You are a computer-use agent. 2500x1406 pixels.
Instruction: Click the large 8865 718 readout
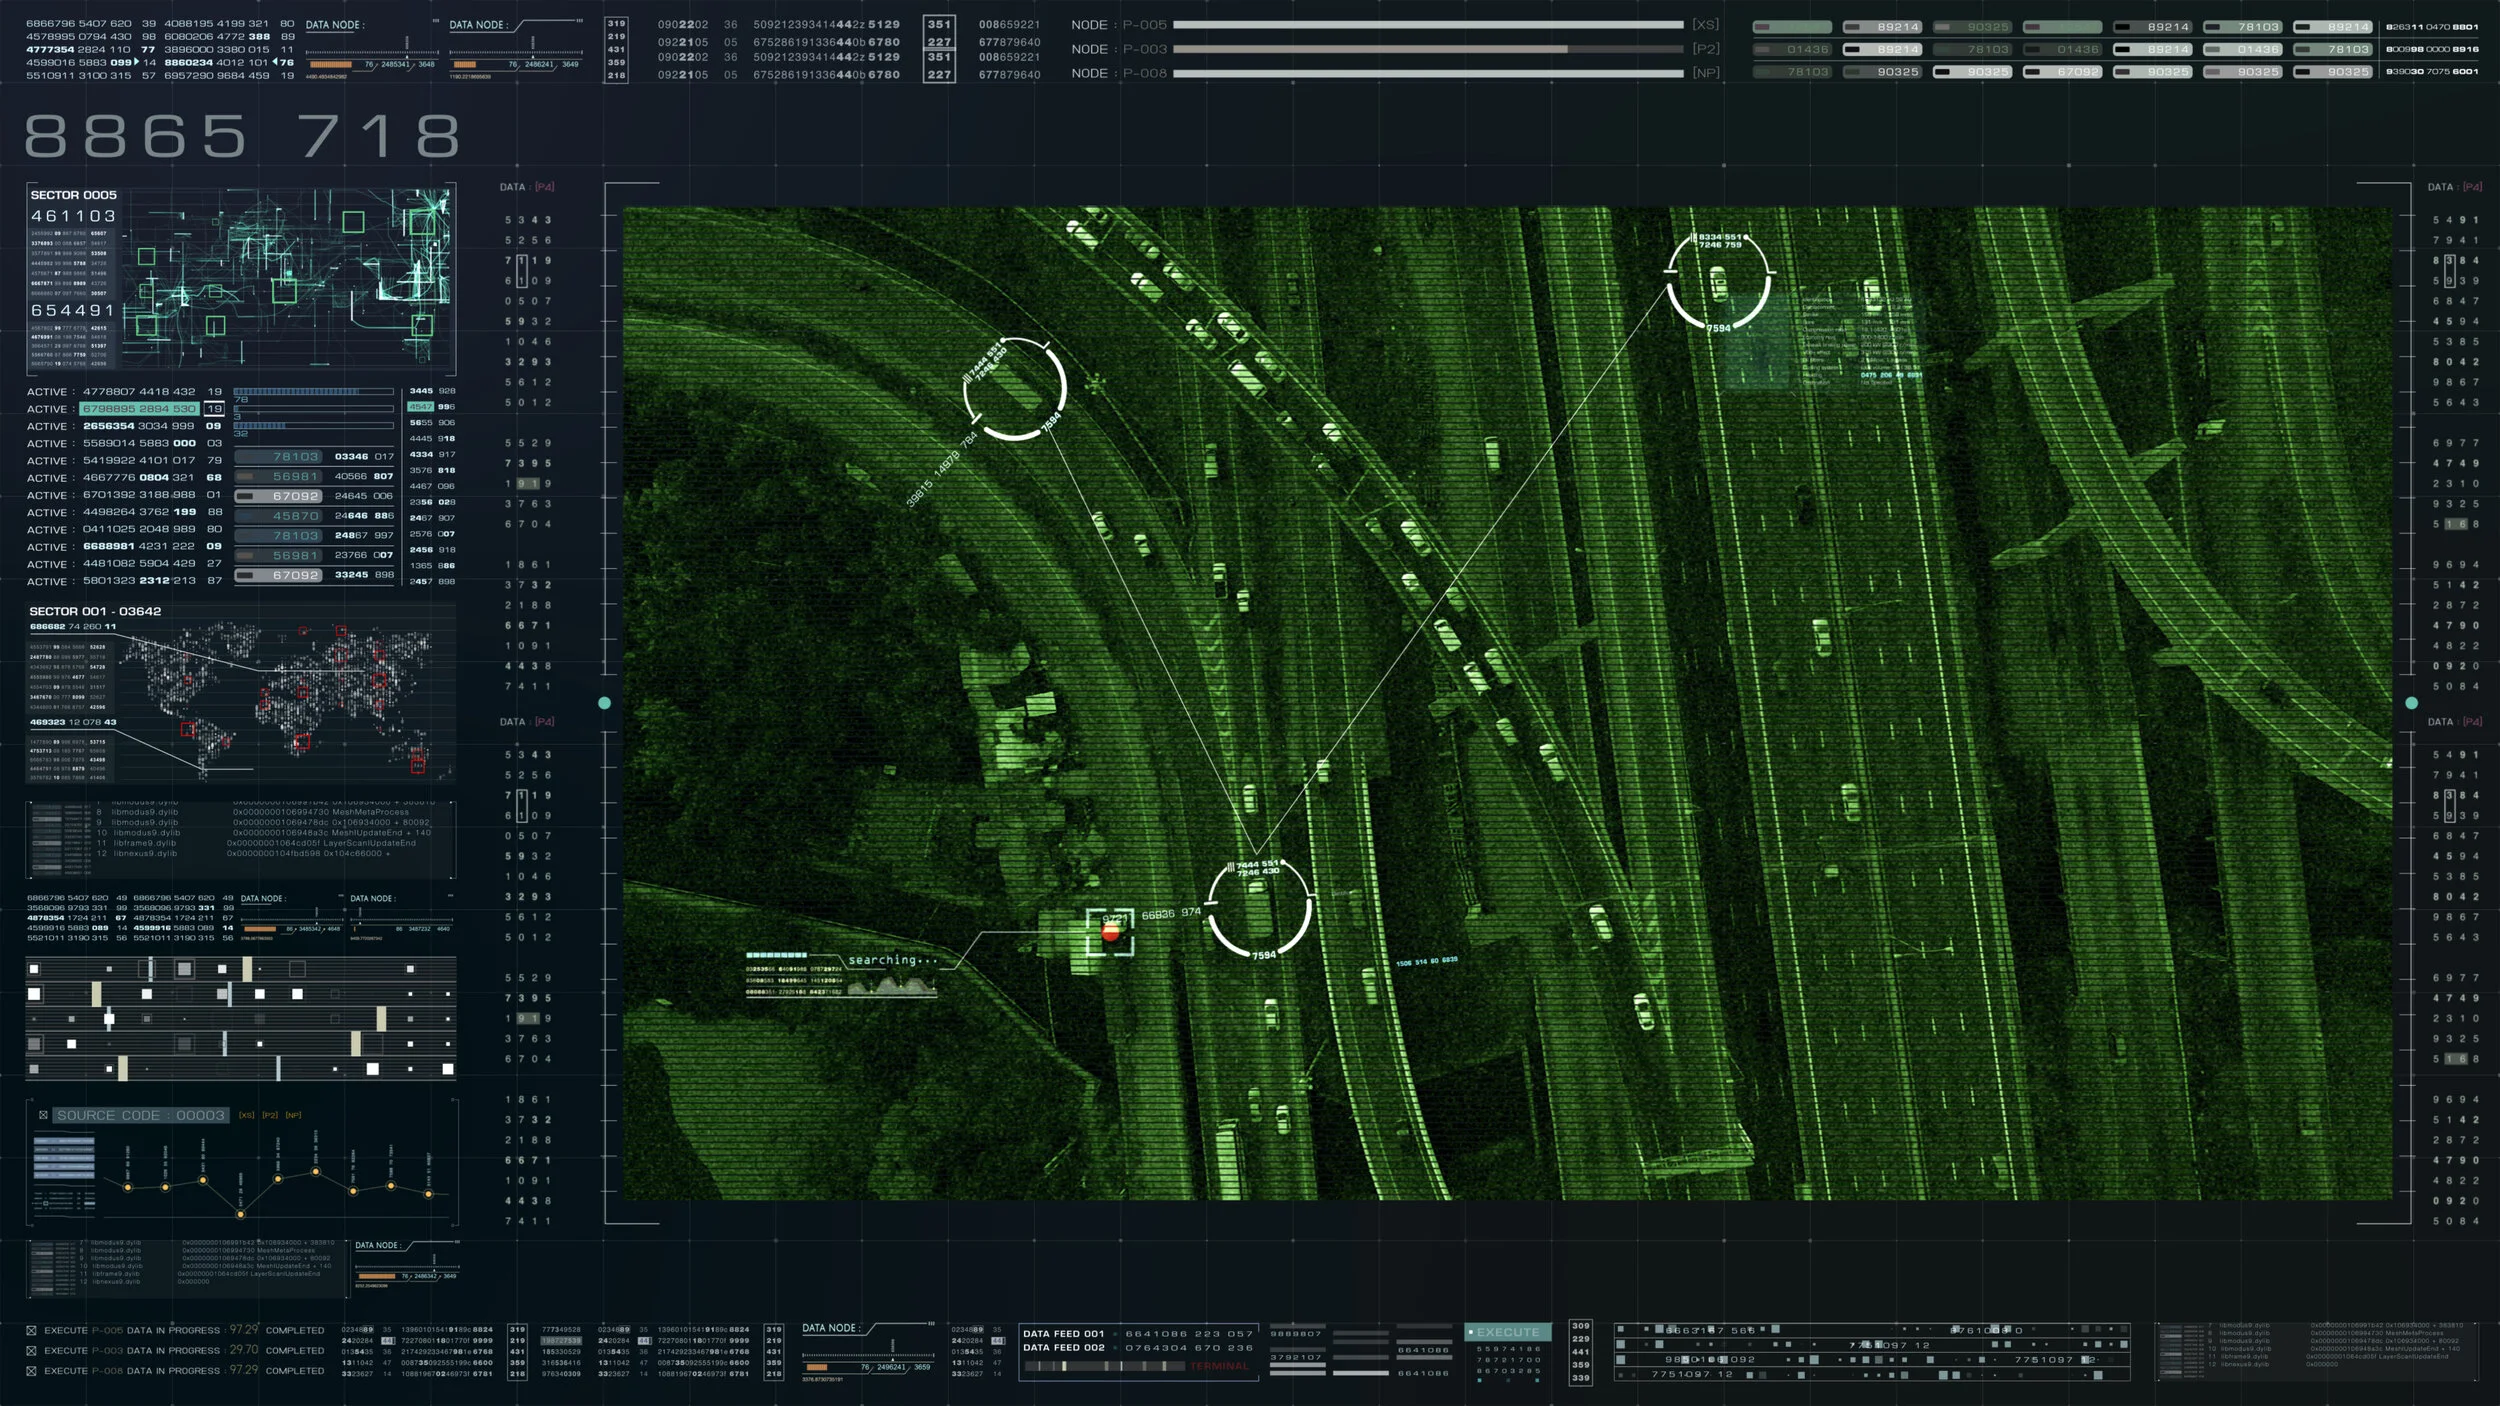tap(242, 136)
